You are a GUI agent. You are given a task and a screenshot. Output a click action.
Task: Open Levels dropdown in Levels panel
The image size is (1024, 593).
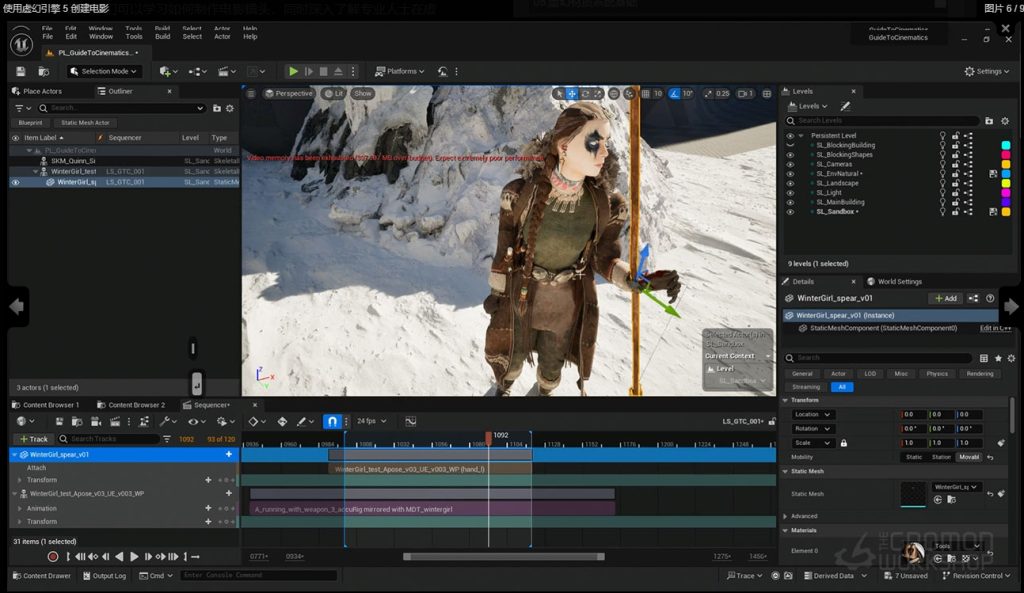point(808,106)
